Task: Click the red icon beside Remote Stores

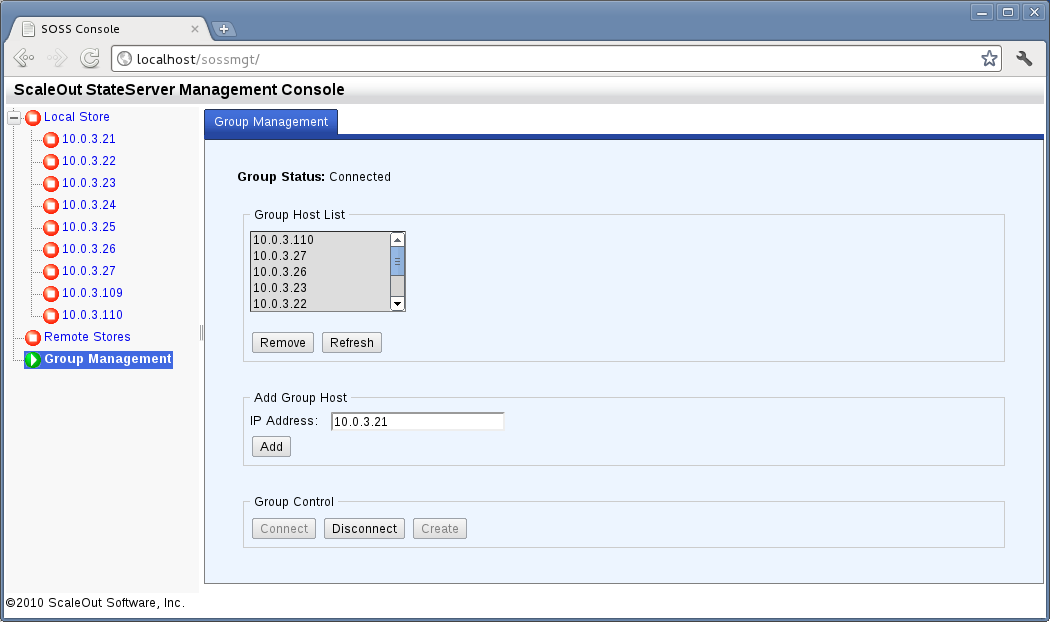Action: tap(33, 338)
